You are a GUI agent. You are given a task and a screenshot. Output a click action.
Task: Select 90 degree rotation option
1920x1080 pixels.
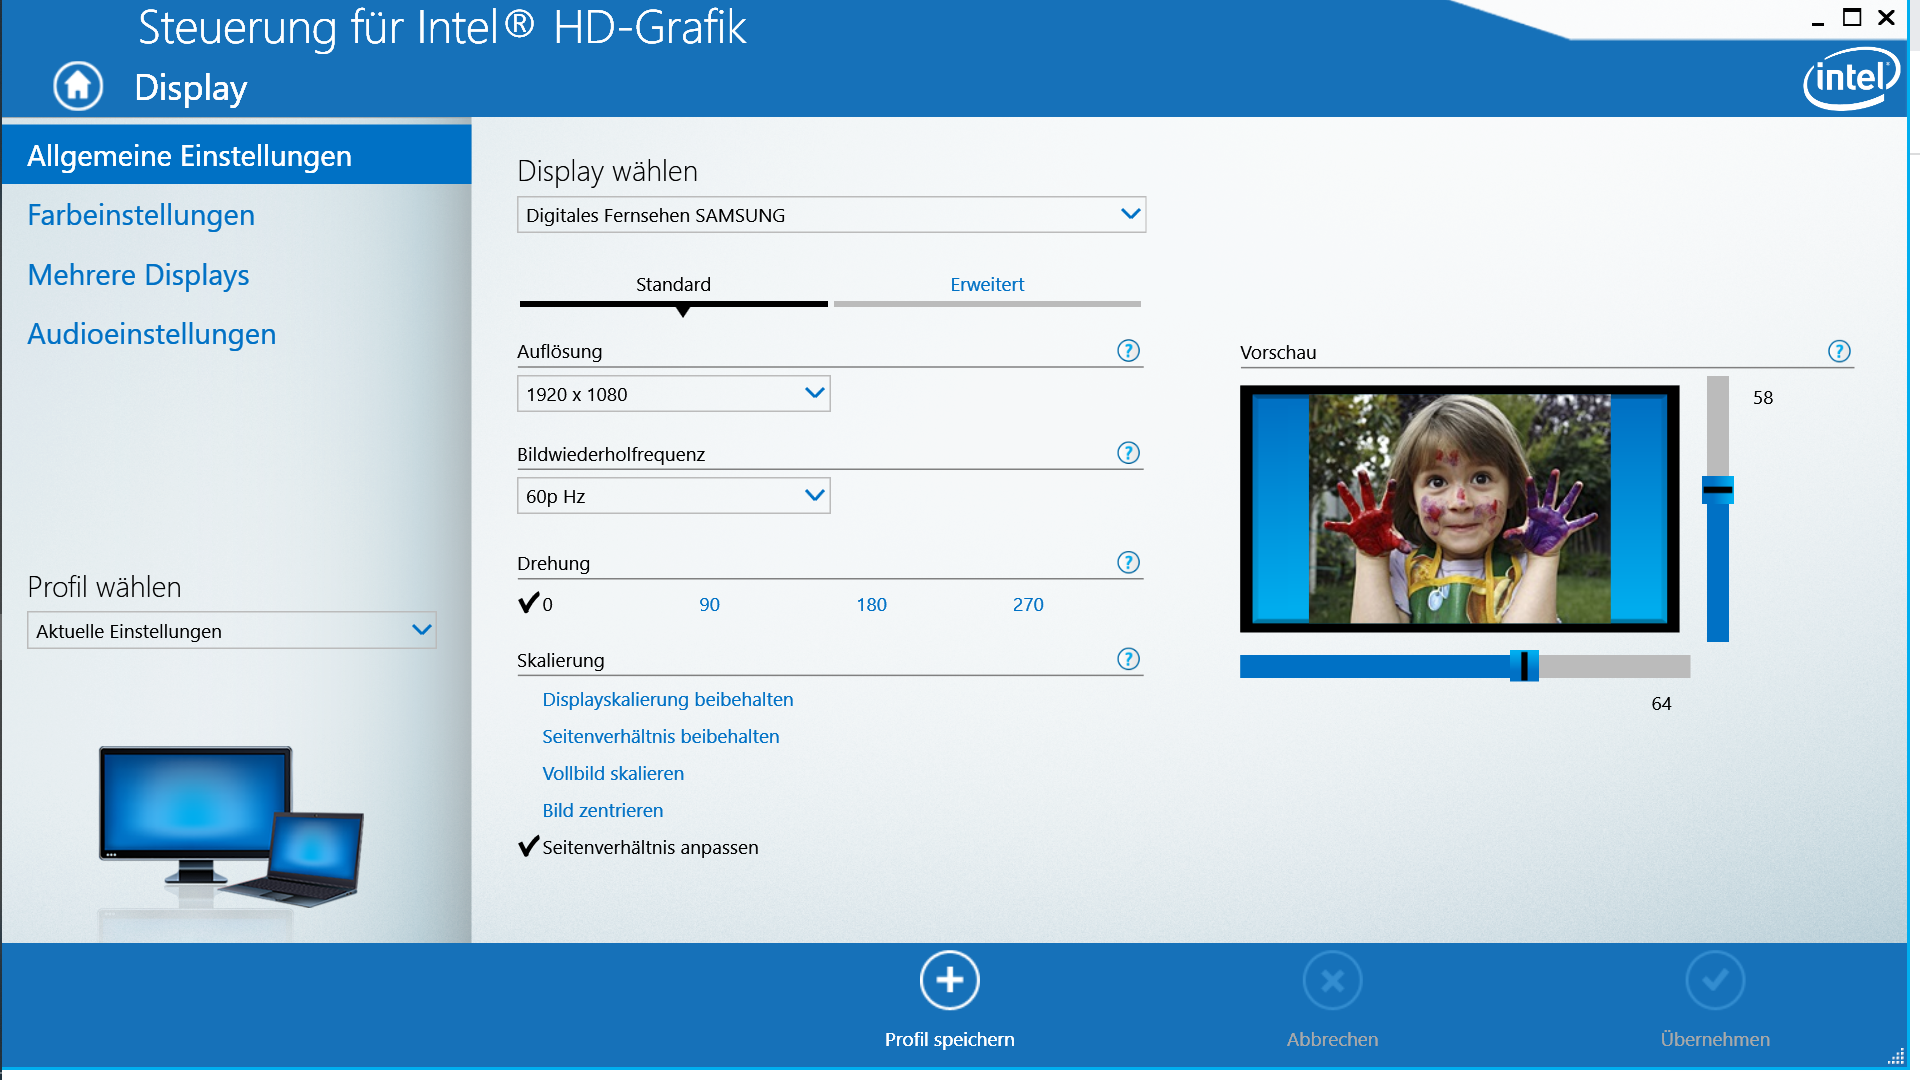(709, 604)
